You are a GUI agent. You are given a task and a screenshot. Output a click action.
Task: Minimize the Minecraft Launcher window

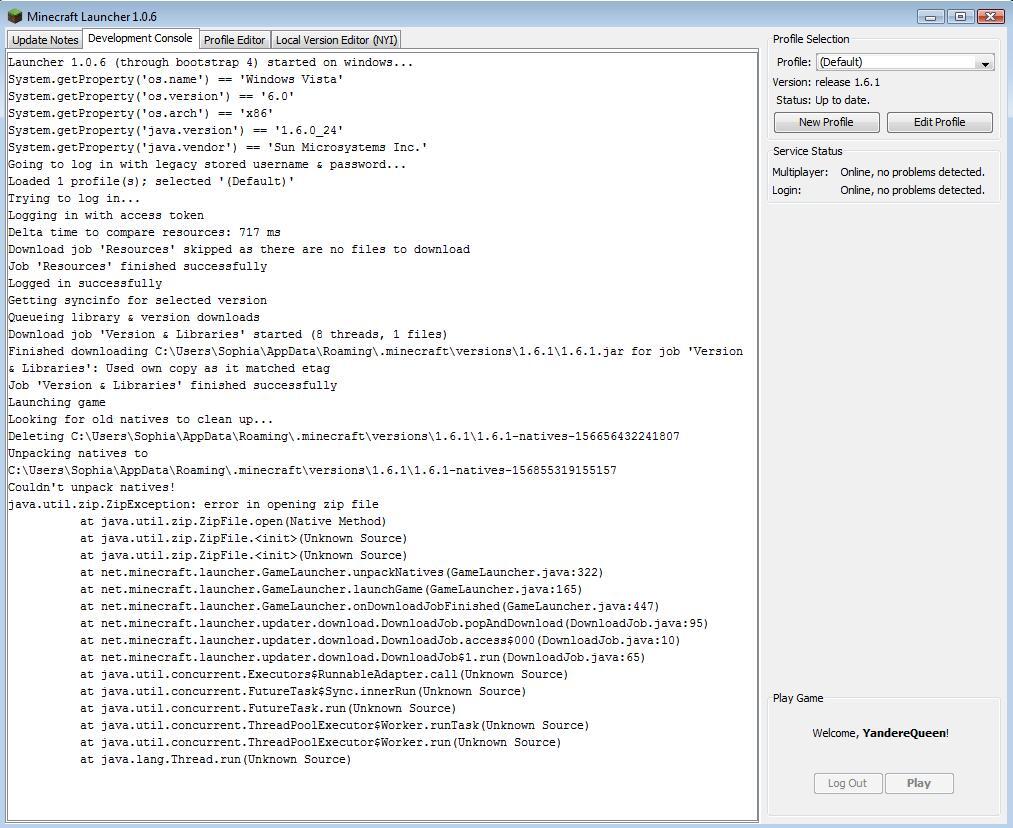point(931,17)
